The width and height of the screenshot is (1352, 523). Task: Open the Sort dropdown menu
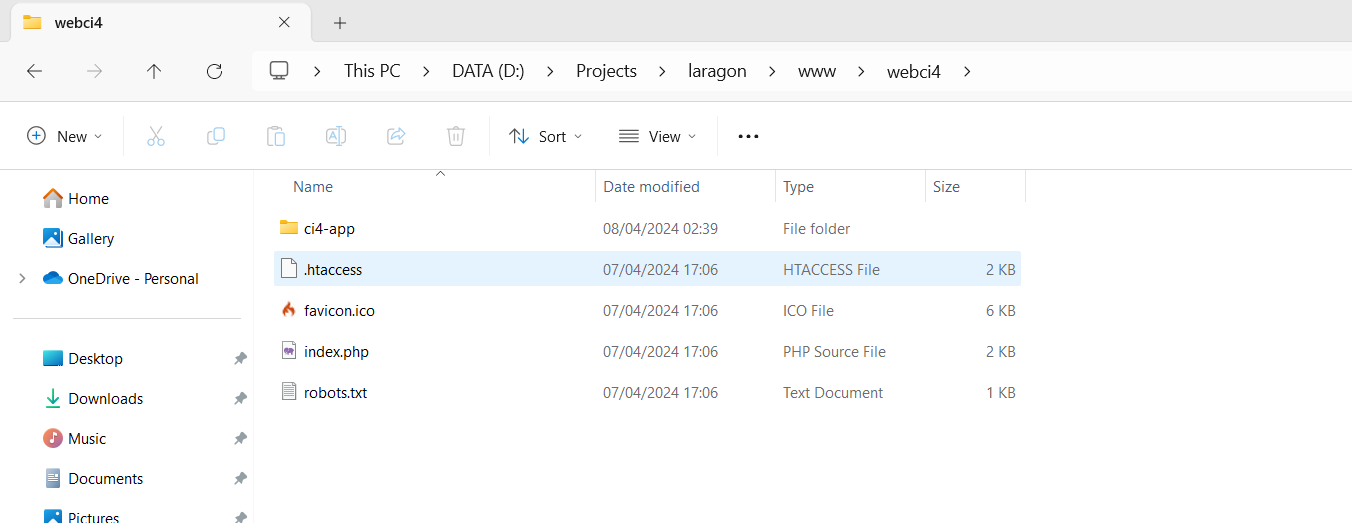pos(545,136)
